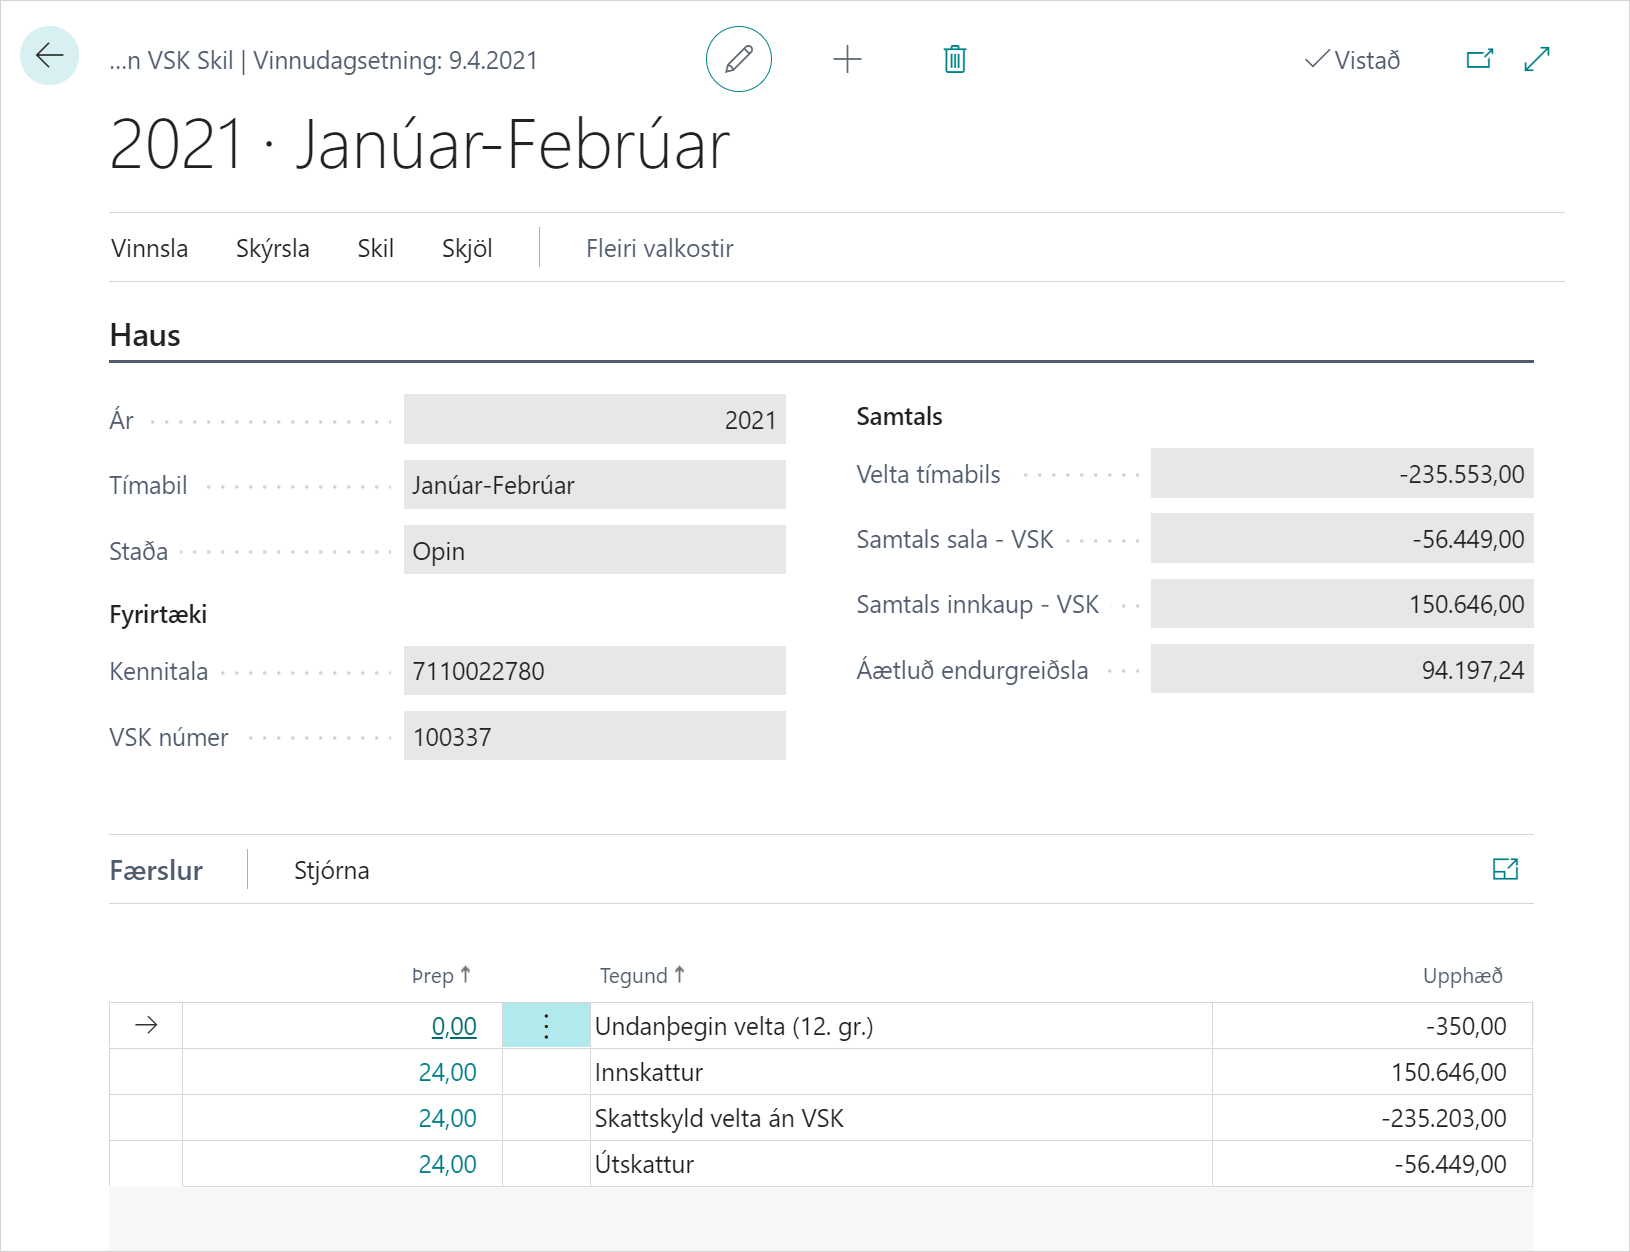Show Fleiri valkostir options
The width and height of the screenshot is (1630, 1252).
pyautogui.click(x=659, y=248)
